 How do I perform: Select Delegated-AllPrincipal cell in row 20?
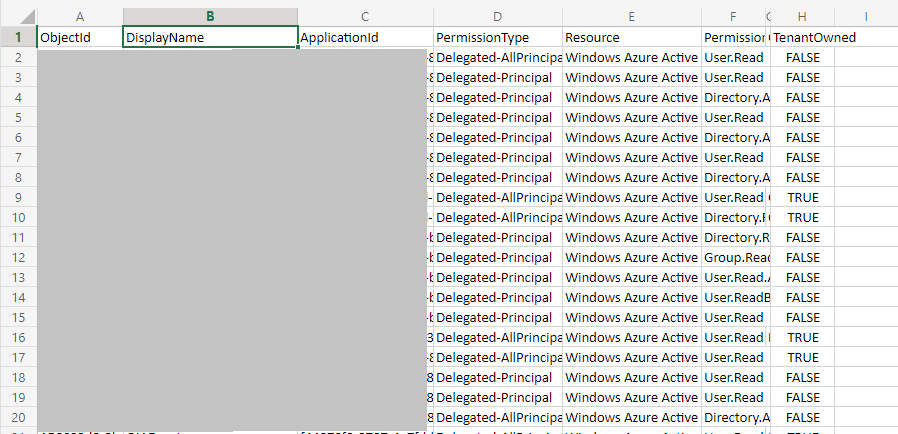[x=498, y=417]
